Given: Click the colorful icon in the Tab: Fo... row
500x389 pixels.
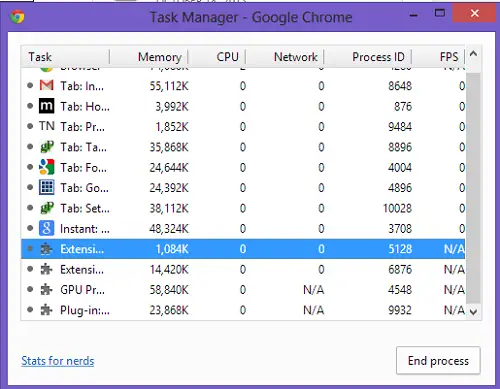Looking at the screenshot, I should click(46, 167).
